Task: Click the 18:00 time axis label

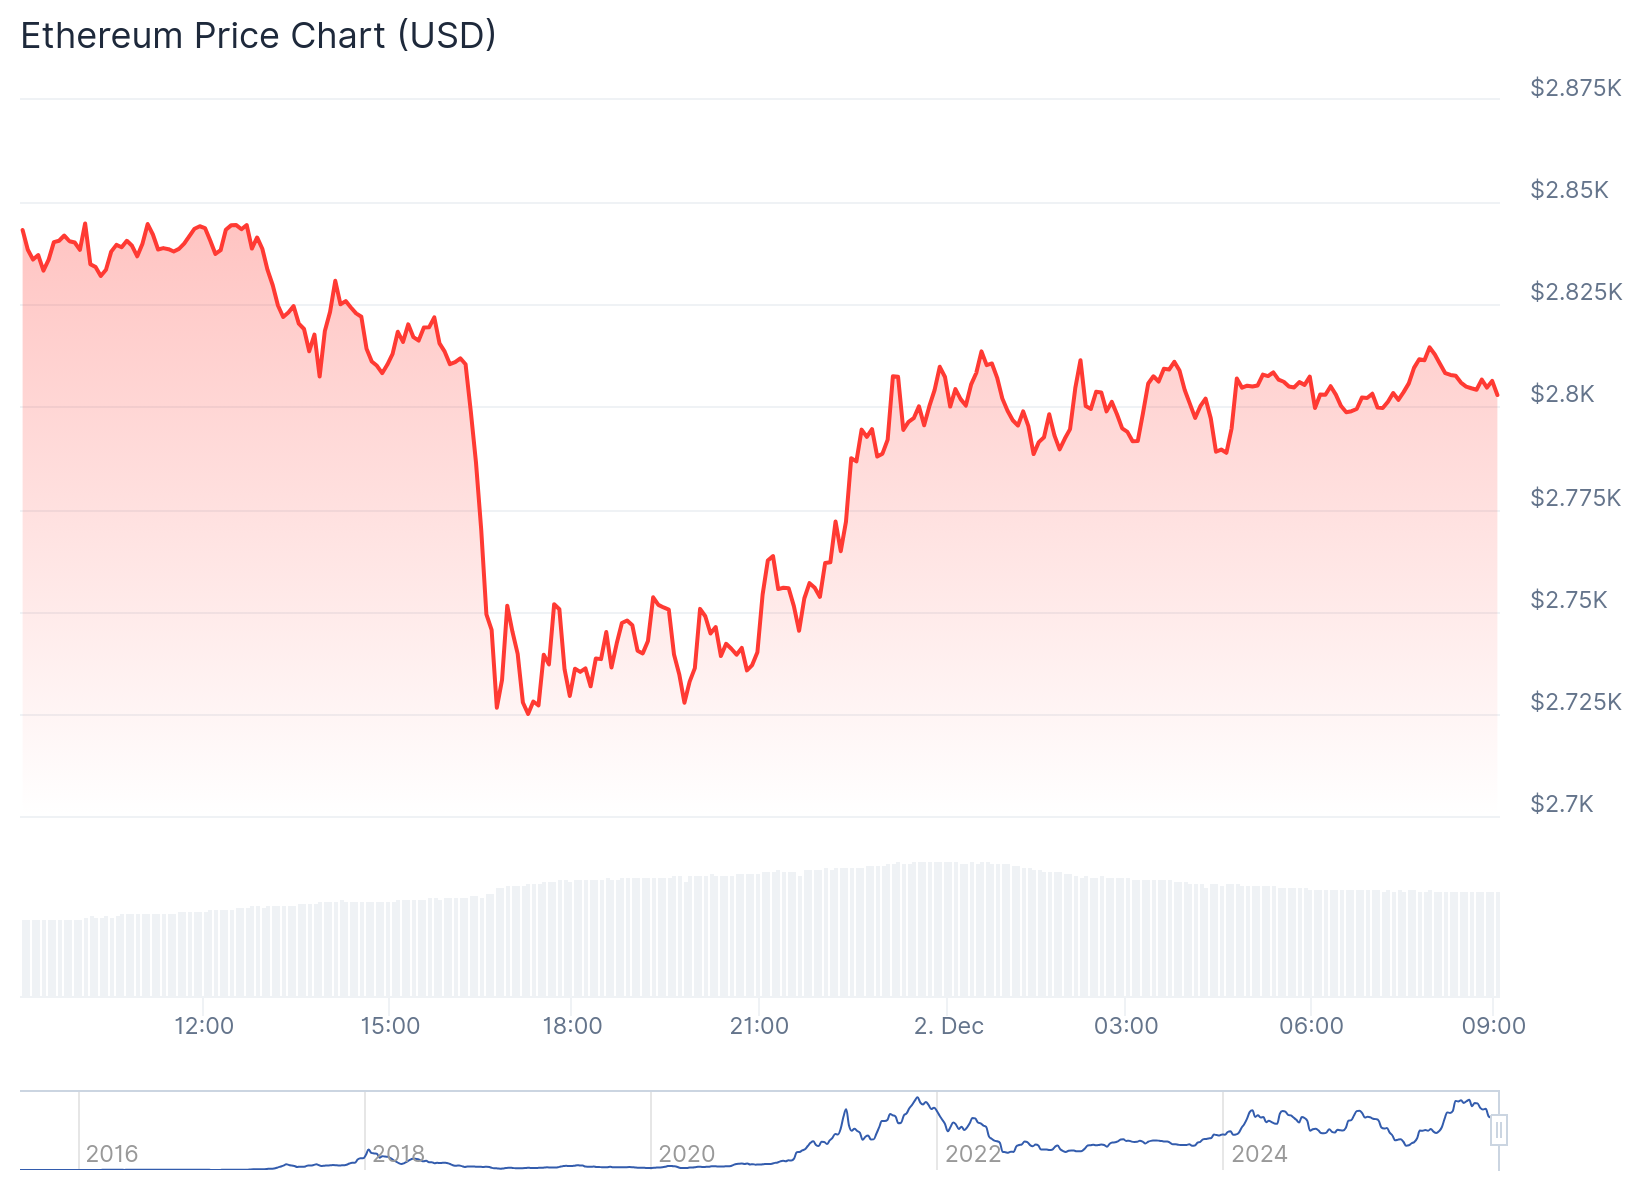Action: (x=572, y=1026)
